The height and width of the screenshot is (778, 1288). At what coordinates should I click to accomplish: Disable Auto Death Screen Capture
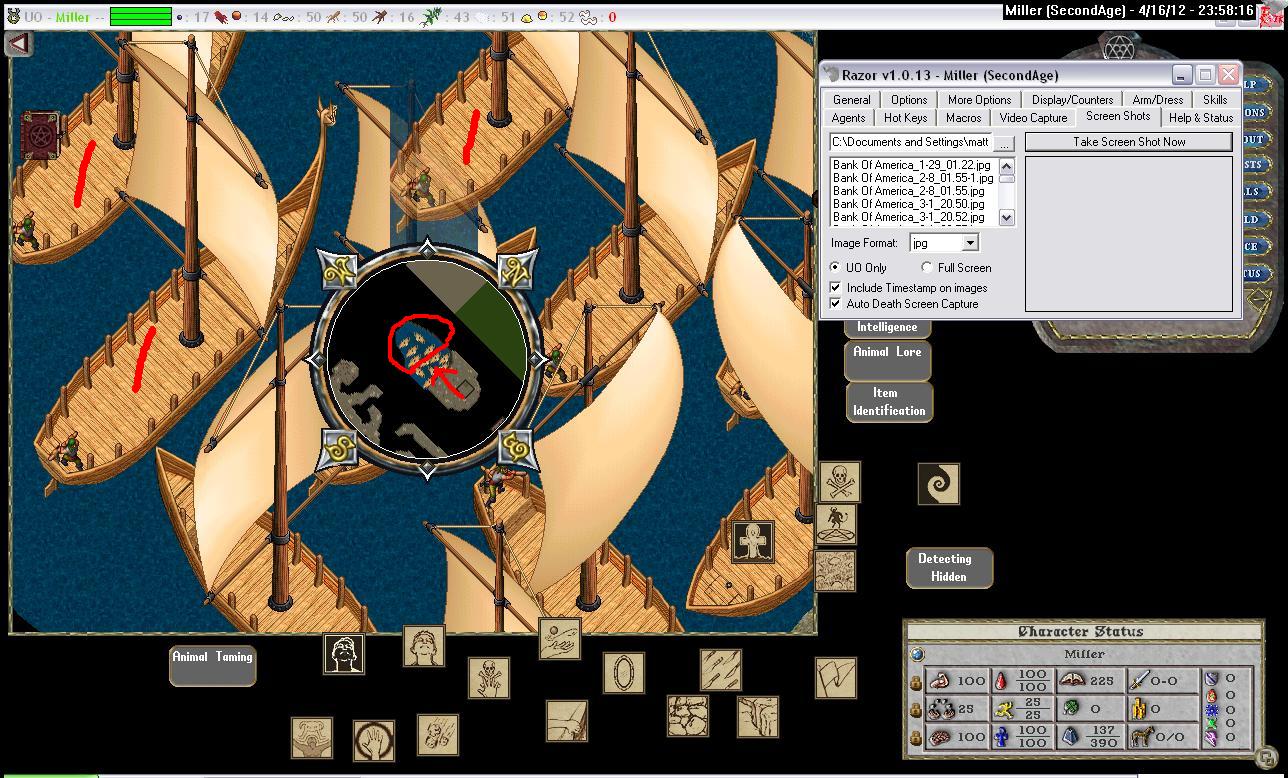click(836, 304)
